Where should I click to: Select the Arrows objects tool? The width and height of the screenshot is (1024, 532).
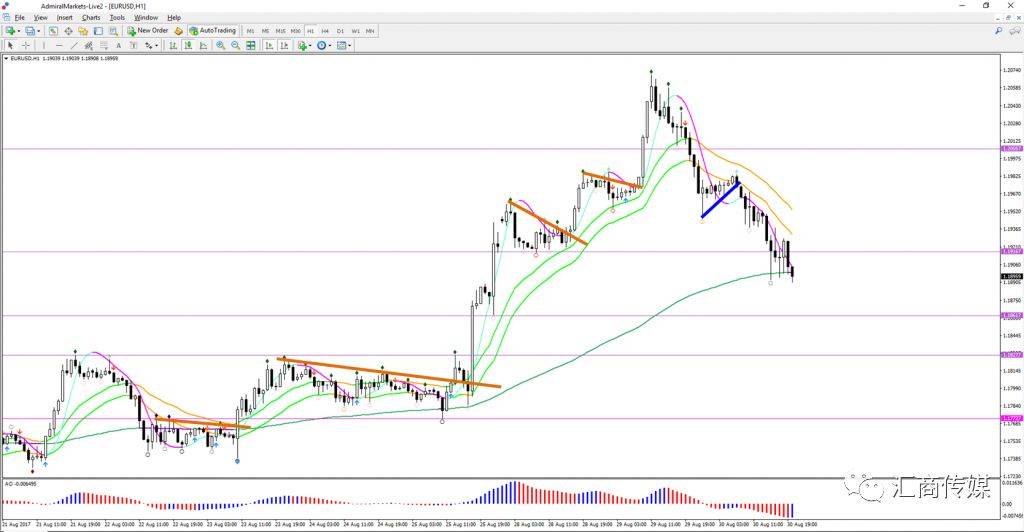point(148,46)
